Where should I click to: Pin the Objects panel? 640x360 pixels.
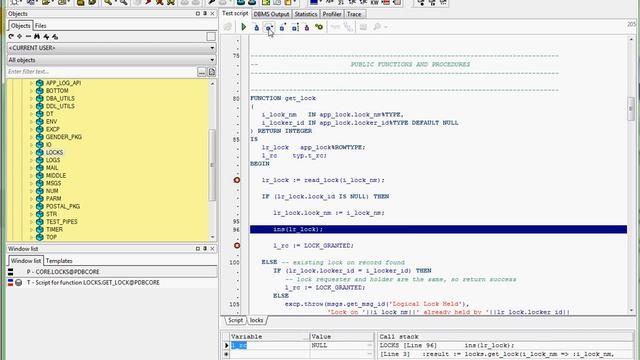(x=205, y=13)
